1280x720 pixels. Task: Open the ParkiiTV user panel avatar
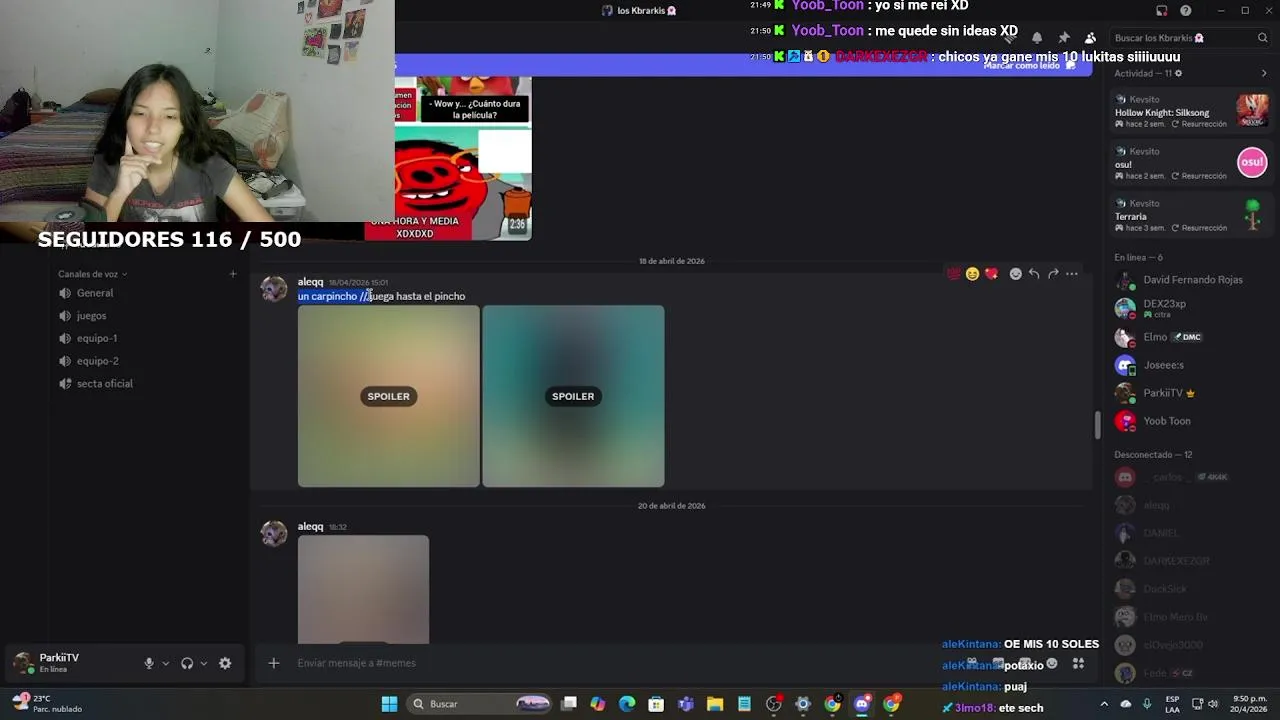click(x=22, y=663)
